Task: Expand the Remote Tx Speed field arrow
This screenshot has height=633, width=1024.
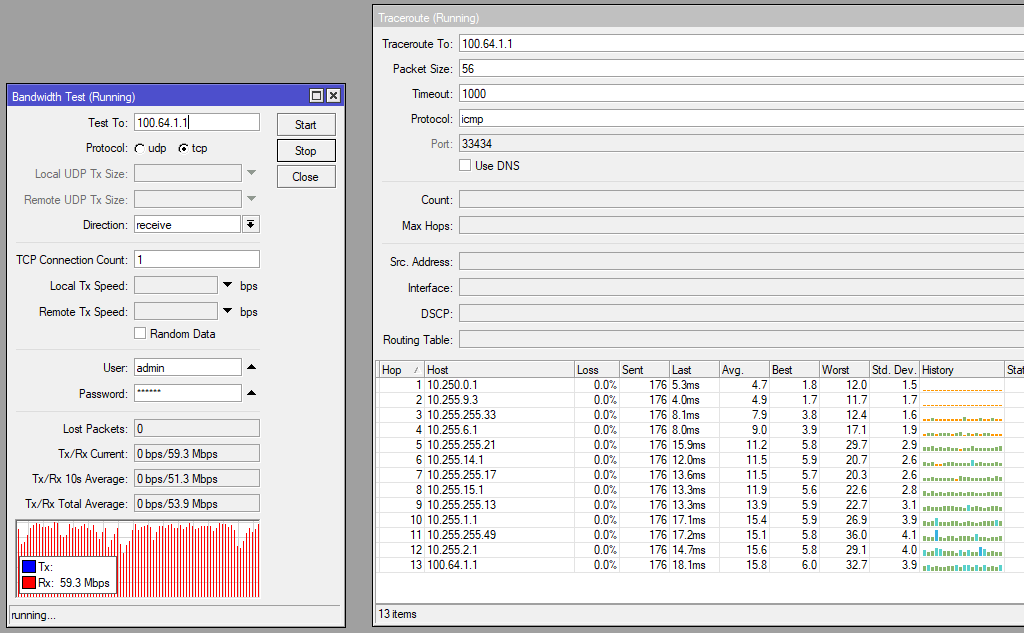Action: [227, 311]
